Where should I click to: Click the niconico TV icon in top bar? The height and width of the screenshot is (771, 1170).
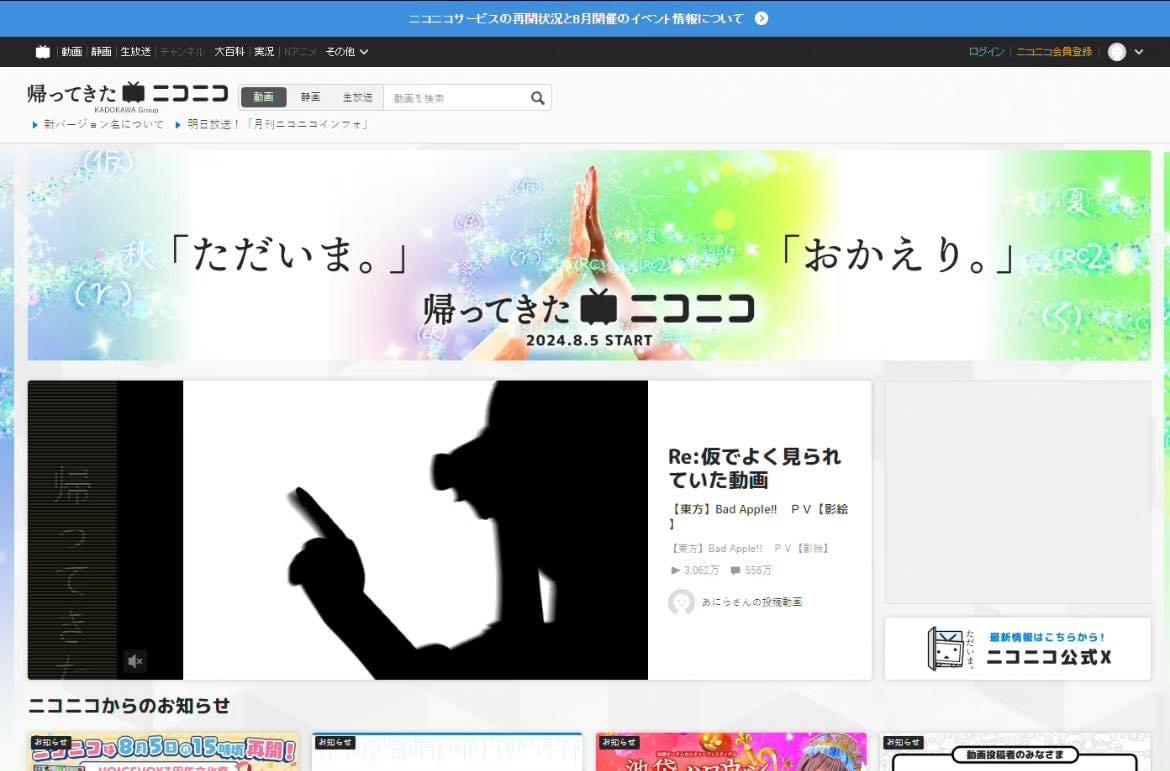coord(43,51)
